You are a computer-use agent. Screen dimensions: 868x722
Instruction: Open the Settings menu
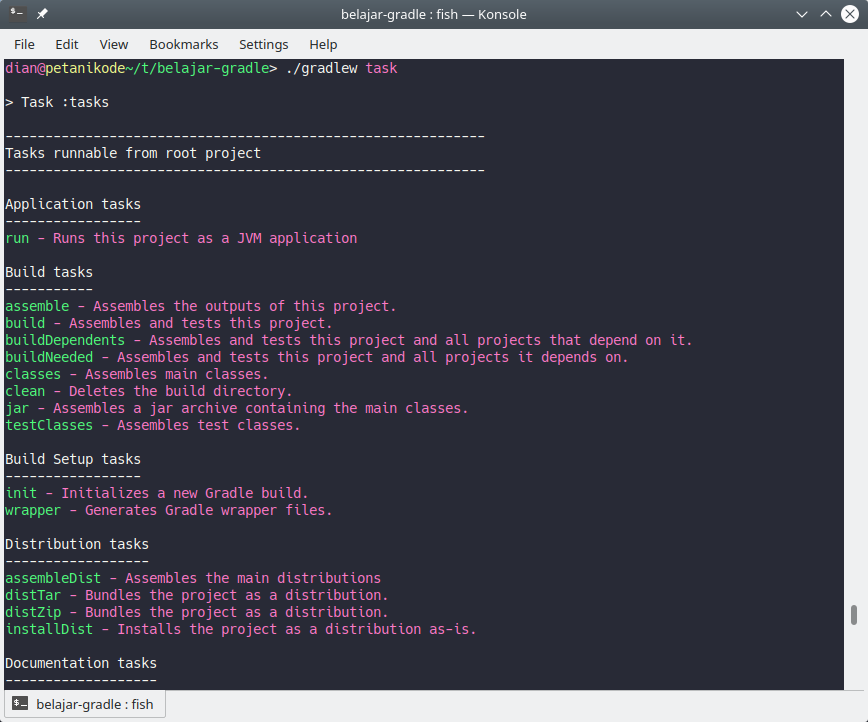263,44
